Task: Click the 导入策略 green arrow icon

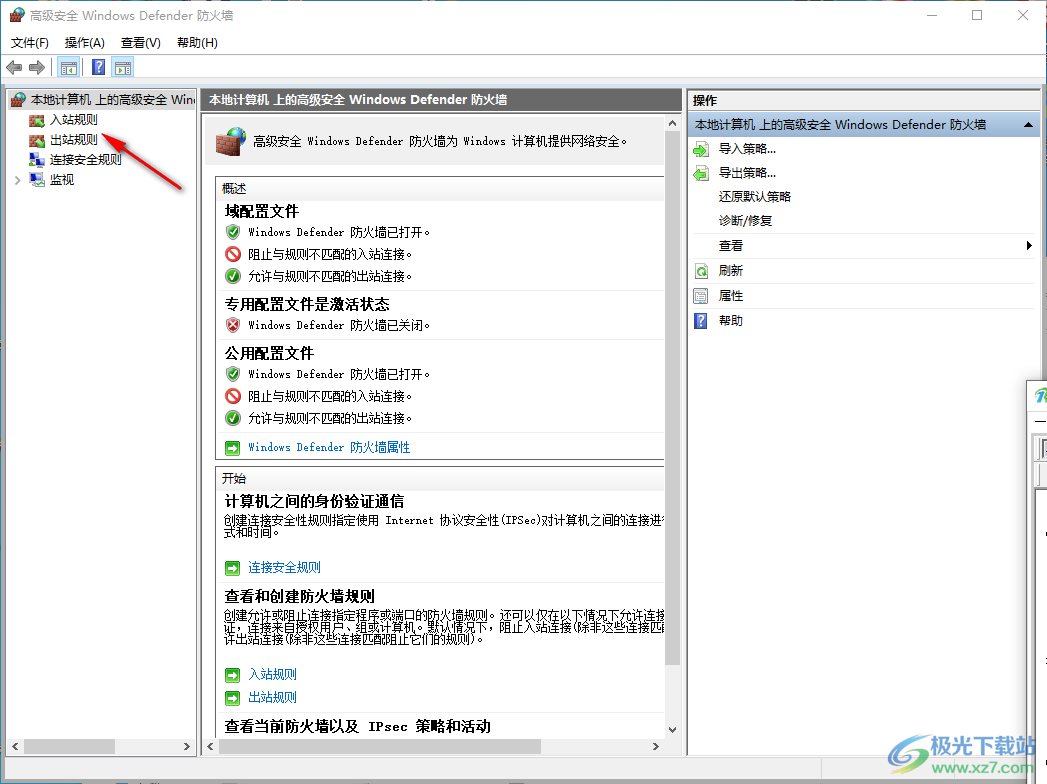Action: (x=701, y=149)
